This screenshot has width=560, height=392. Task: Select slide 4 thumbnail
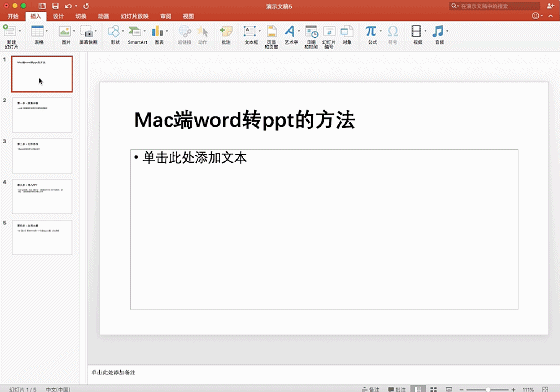click(x=42, y=197)
